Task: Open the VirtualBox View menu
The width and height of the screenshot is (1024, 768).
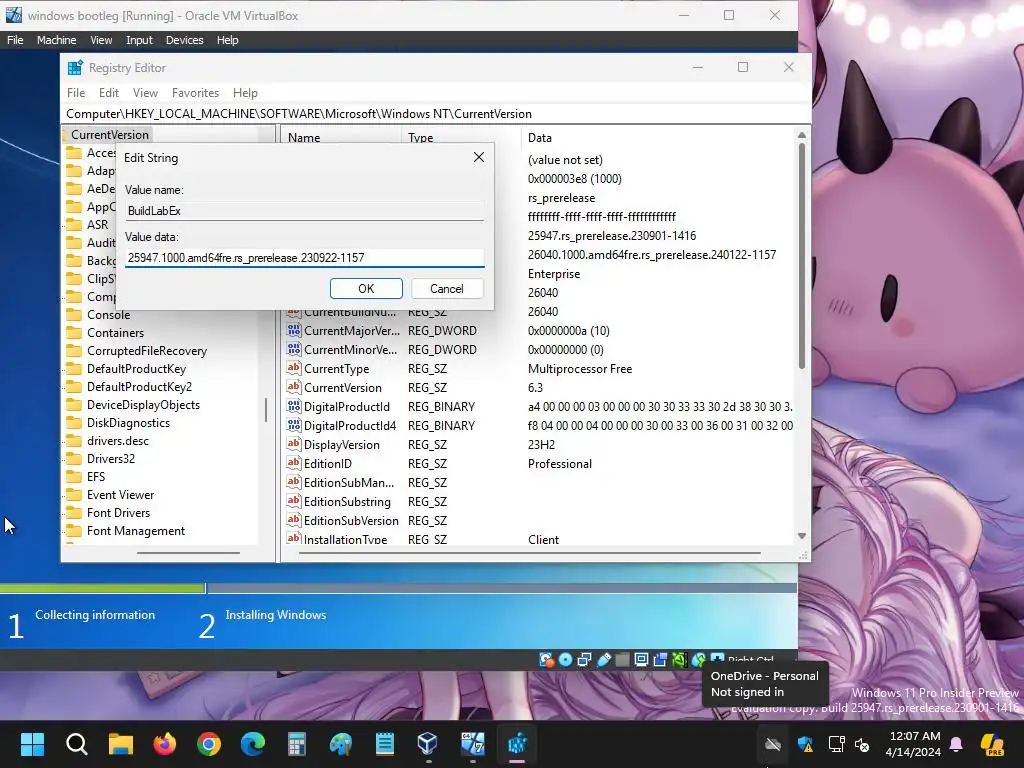Action: tap(101, 40)
